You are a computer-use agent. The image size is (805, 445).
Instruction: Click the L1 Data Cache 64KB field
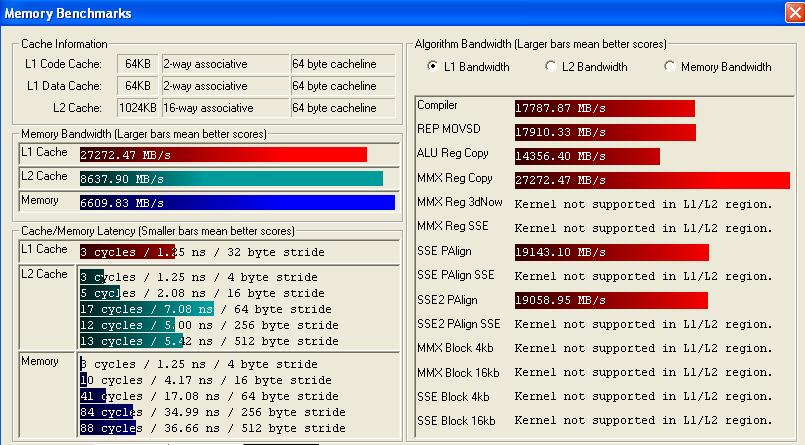[138, 86]
